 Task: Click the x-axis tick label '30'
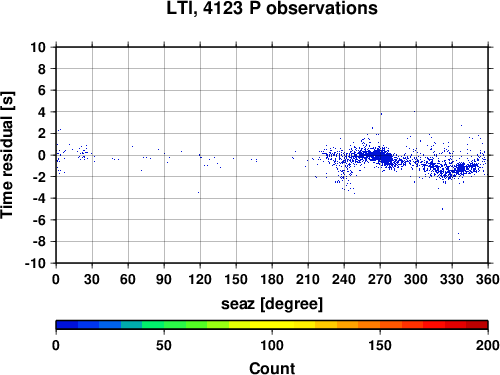coord(92,279)
